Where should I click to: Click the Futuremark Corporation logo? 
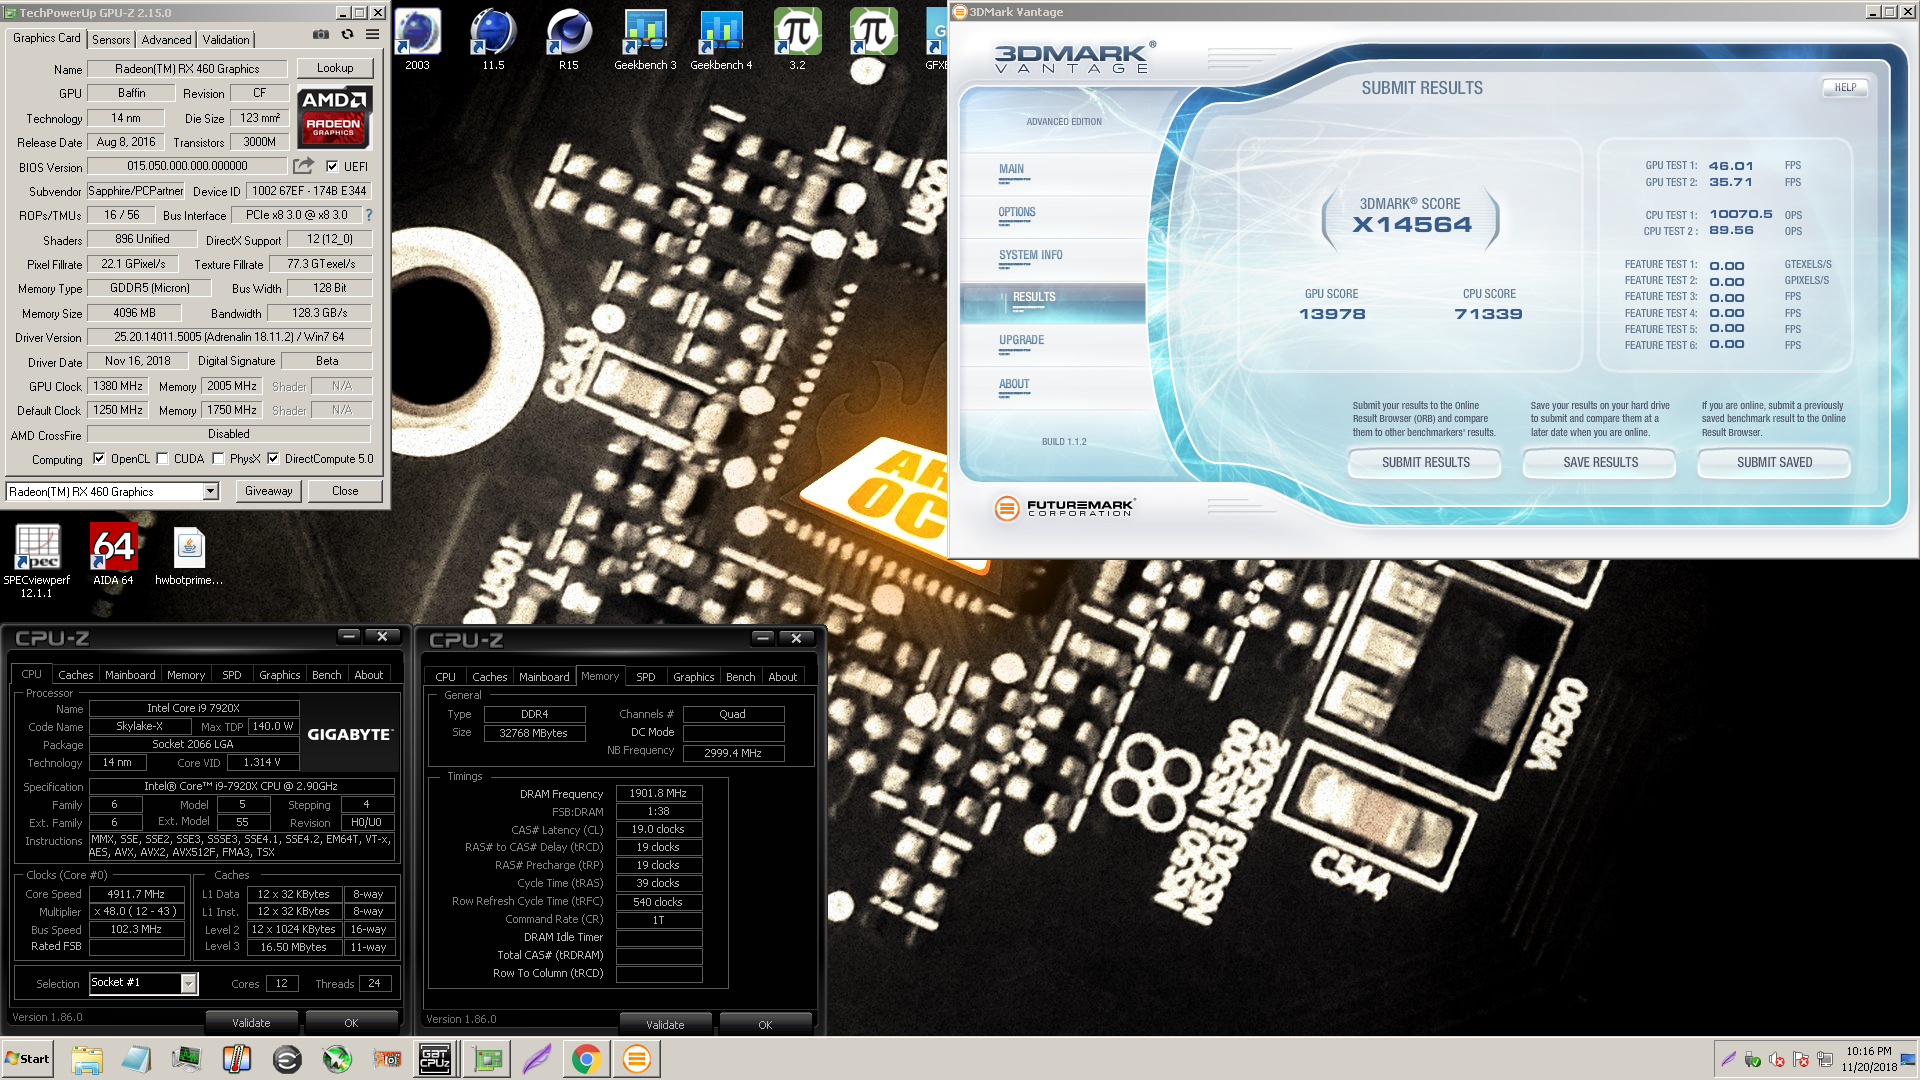click(x=1066, y=508)
